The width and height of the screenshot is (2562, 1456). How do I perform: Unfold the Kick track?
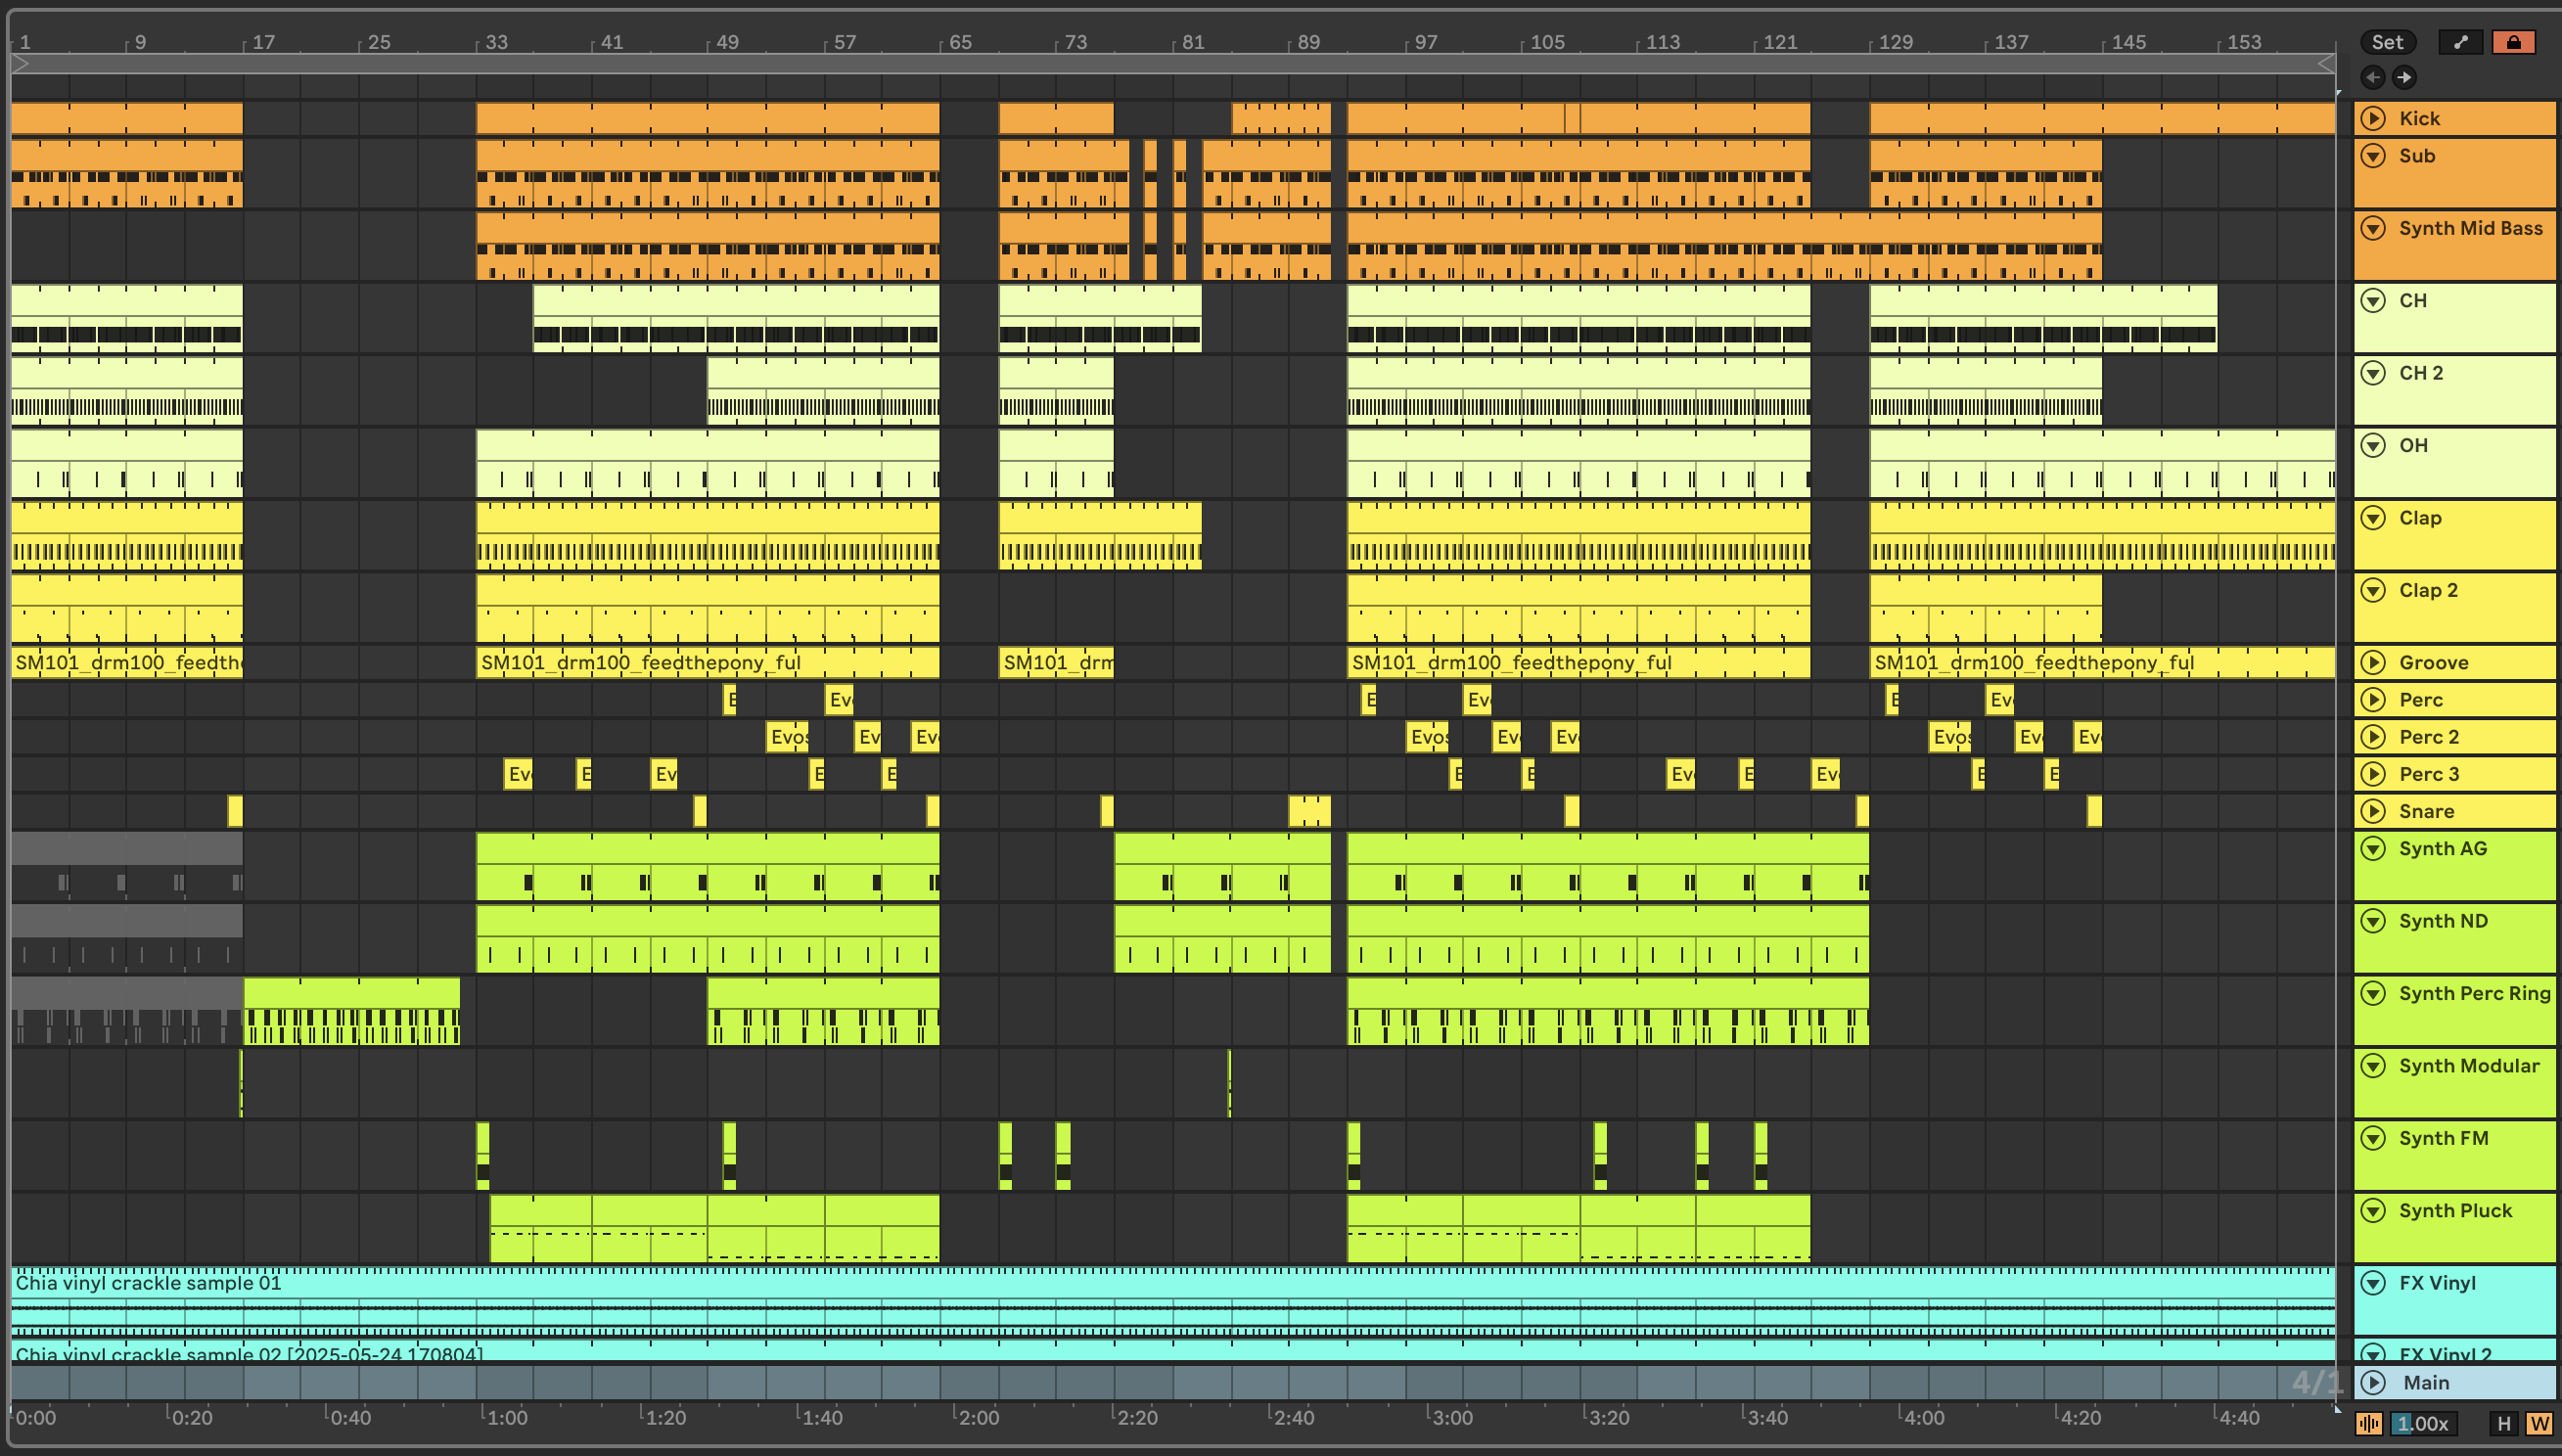click(x=2373, y=118)
